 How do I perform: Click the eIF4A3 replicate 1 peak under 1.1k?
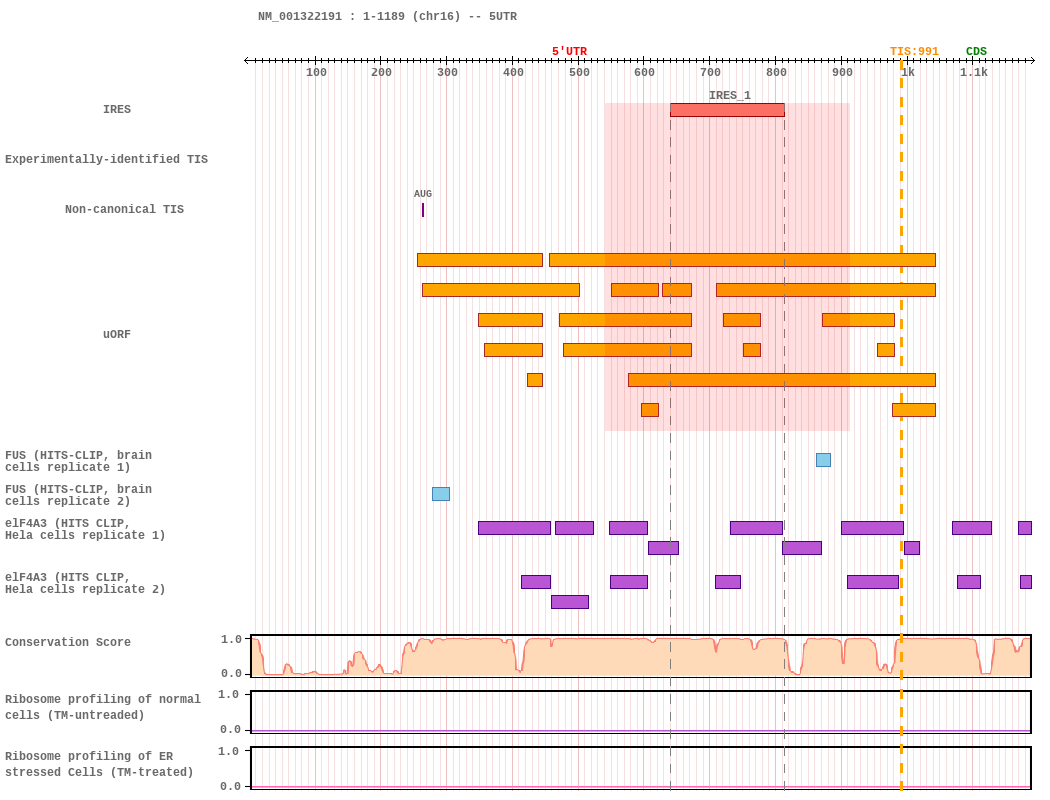pos(972,528)
